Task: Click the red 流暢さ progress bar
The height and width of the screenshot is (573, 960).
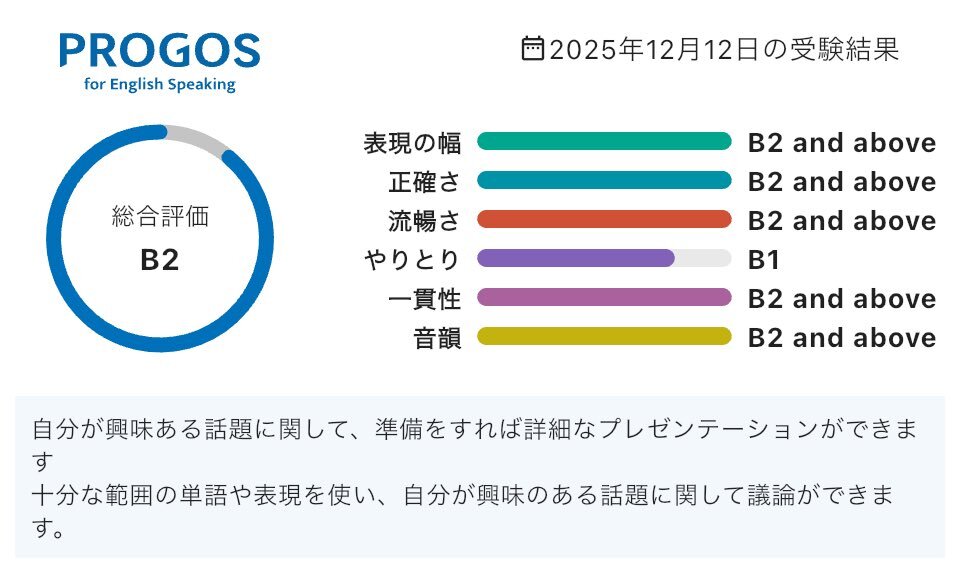Action: click(604, 220)
